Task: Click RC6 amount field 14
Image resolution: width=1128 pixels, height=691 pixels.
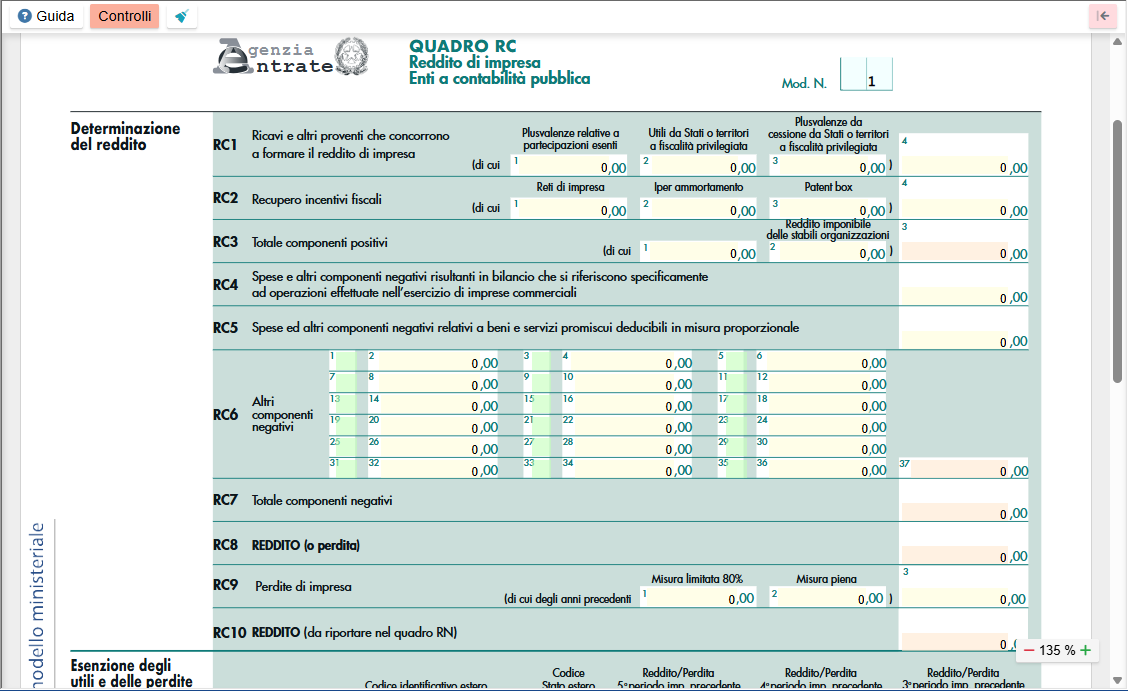Action: click(433, 404)
